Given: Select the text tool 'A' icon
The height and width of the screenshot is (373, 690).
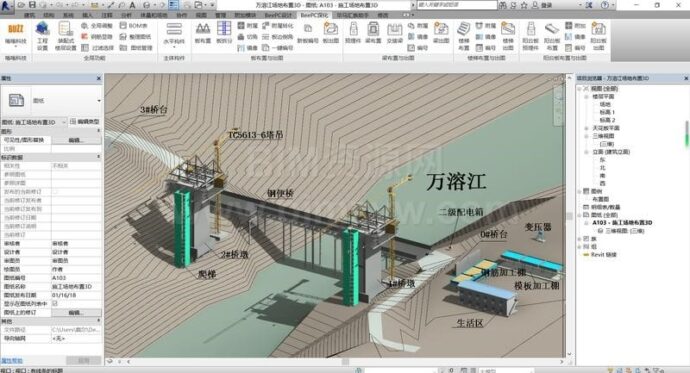Looking at the screenshot, I should tap(132, 5).
